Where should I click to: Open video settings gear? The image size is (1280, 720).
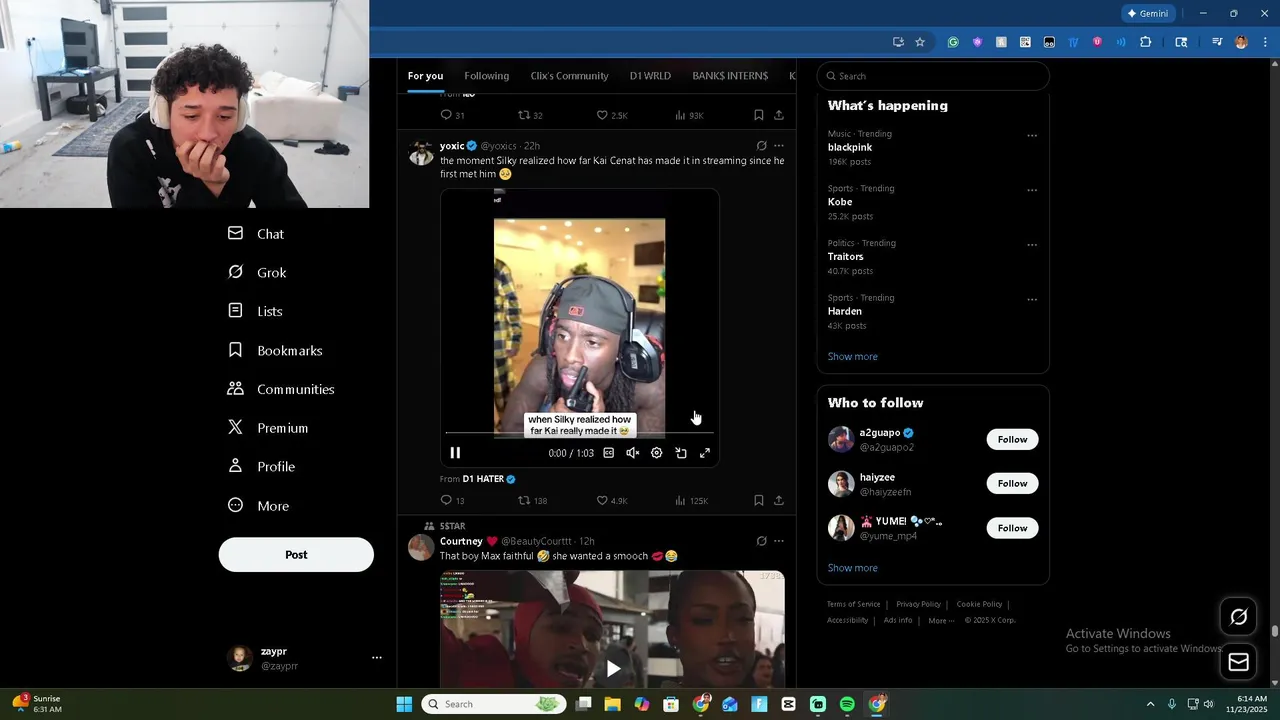point(656,453)
